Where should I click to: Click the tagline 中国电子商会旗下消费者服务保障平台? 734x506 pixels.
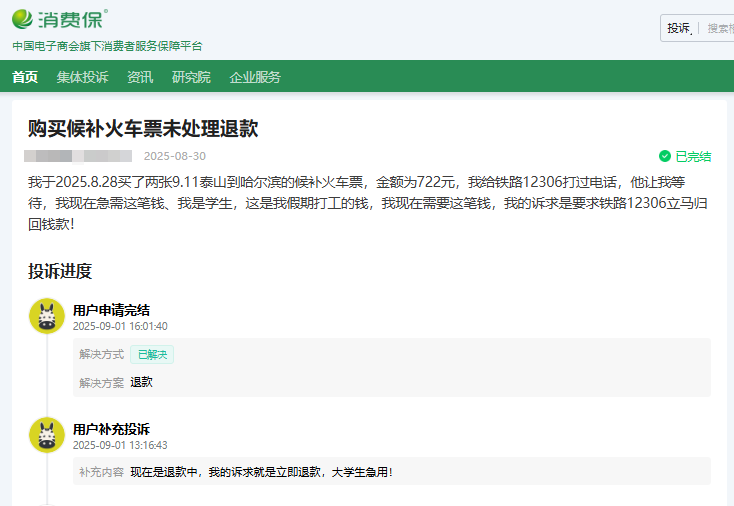point(107,46)
